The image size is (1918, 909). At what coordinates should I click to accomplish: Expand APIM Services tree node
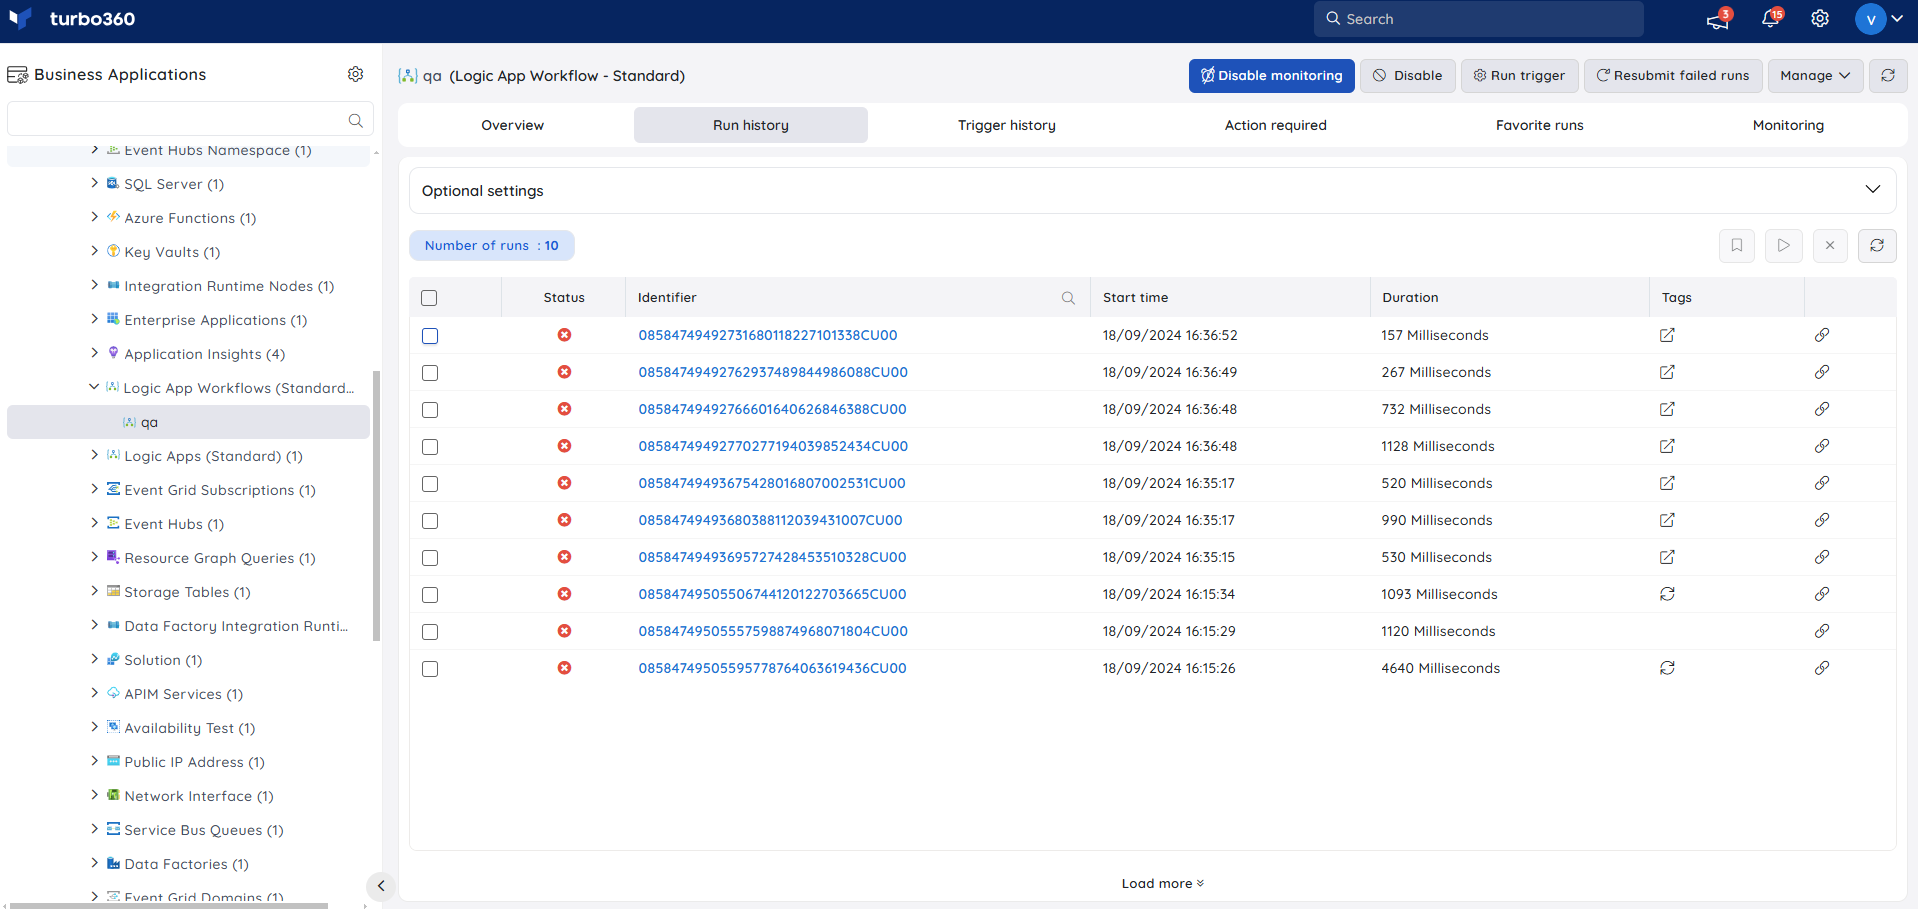(x=95, y=693)
